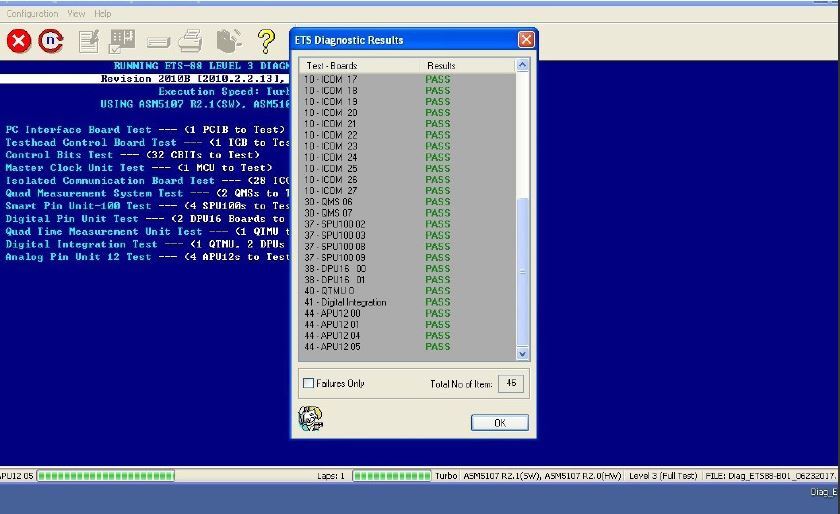Viewport: 840px width, 514px height.
Task: Click the mascot icon in results dialog
Action: pyautogui.click(x=310, y=418)
